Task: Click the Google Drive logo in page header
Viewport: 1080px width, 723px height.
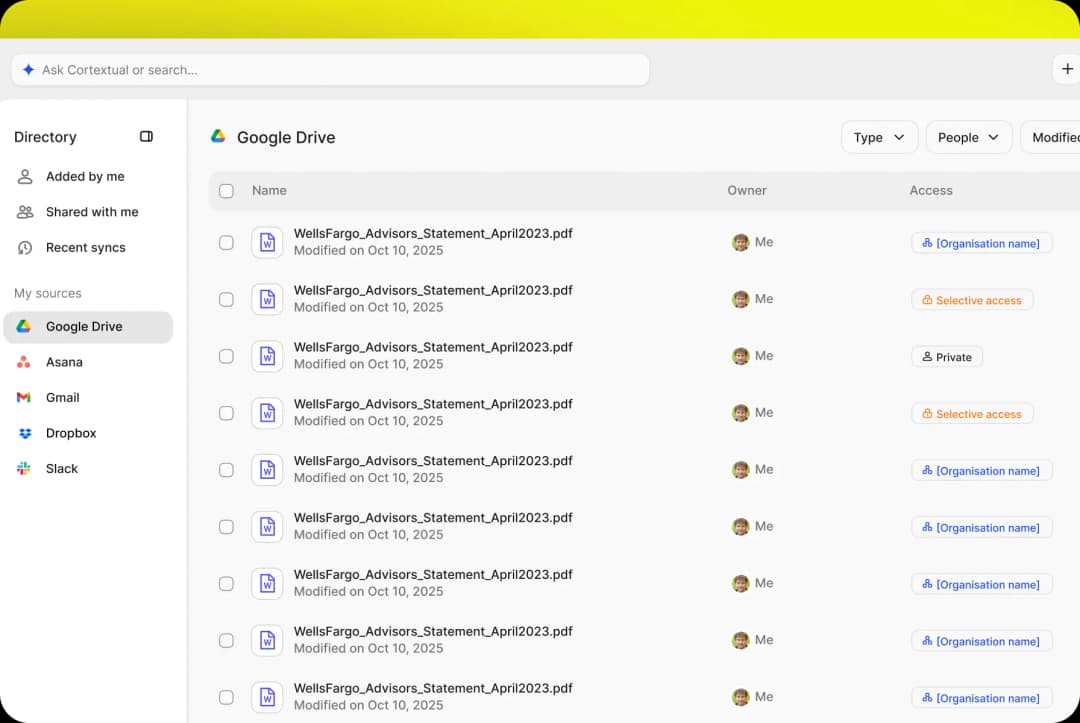Action: point(218,136)
